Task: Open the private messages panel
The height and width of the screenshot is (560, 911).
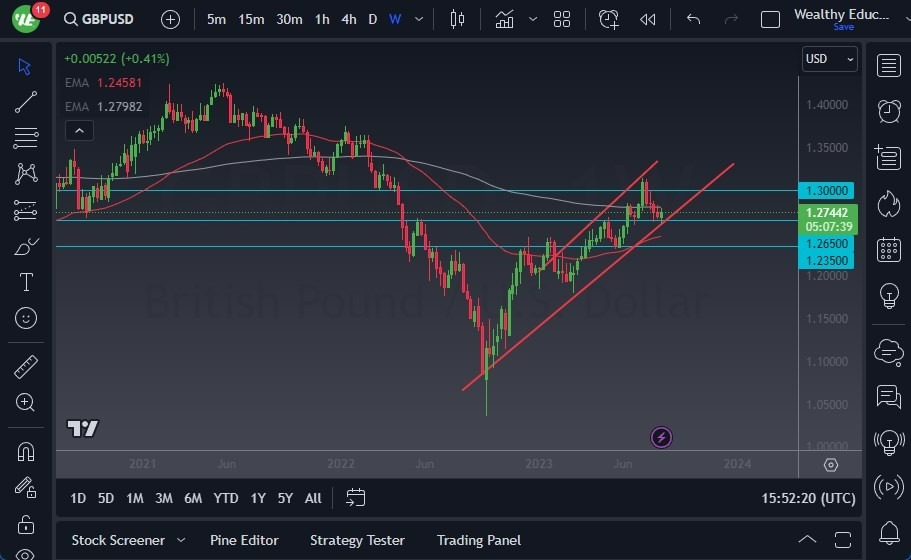Action: [889, 397]
